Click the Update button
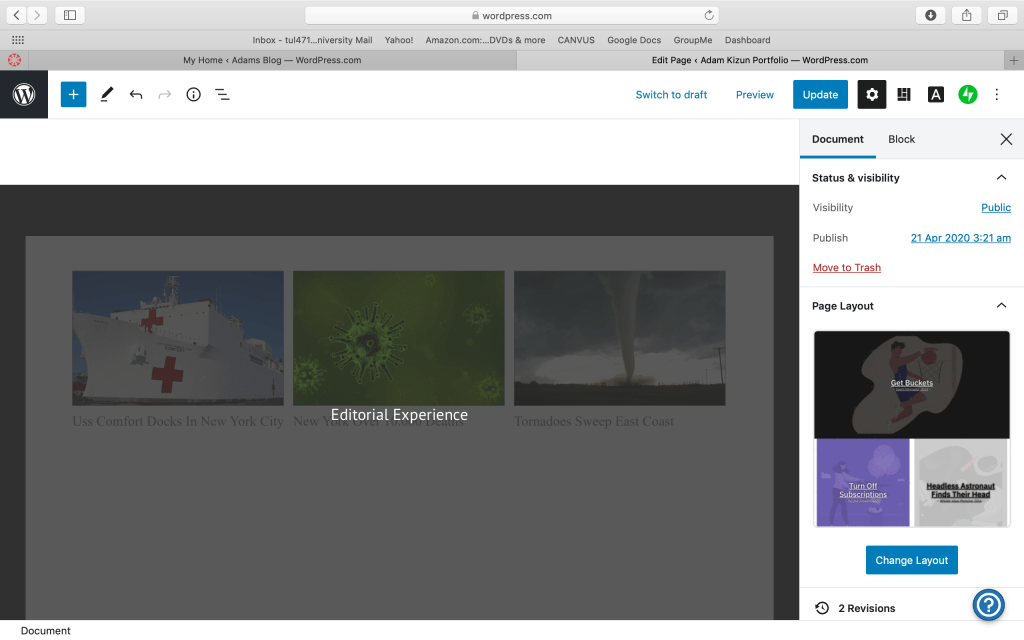 tap(820, 95)
